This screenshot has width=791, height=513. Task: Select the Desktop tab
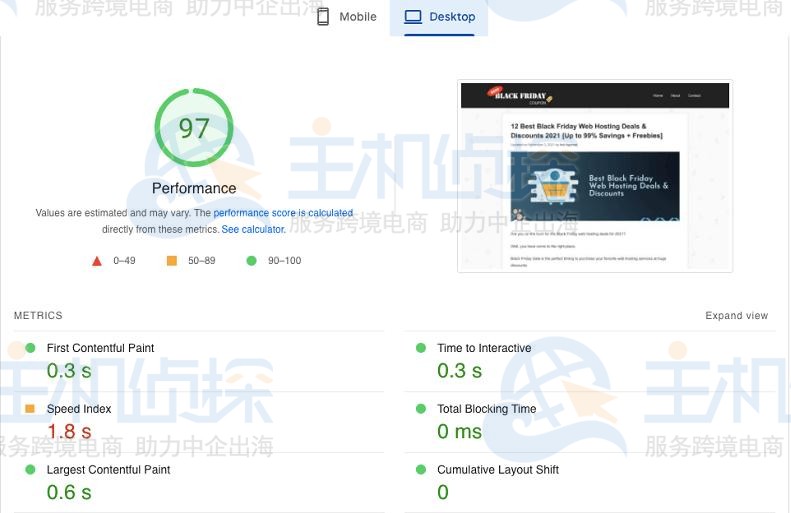439,17
